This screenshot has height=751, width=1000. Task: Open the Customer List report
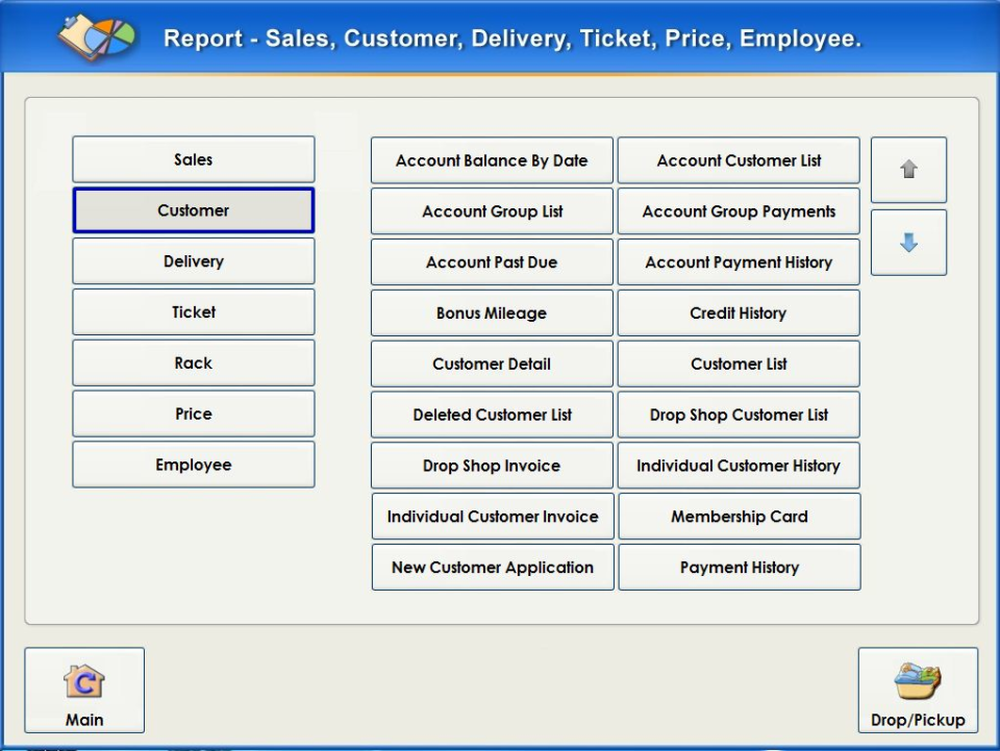pos(739,364)
